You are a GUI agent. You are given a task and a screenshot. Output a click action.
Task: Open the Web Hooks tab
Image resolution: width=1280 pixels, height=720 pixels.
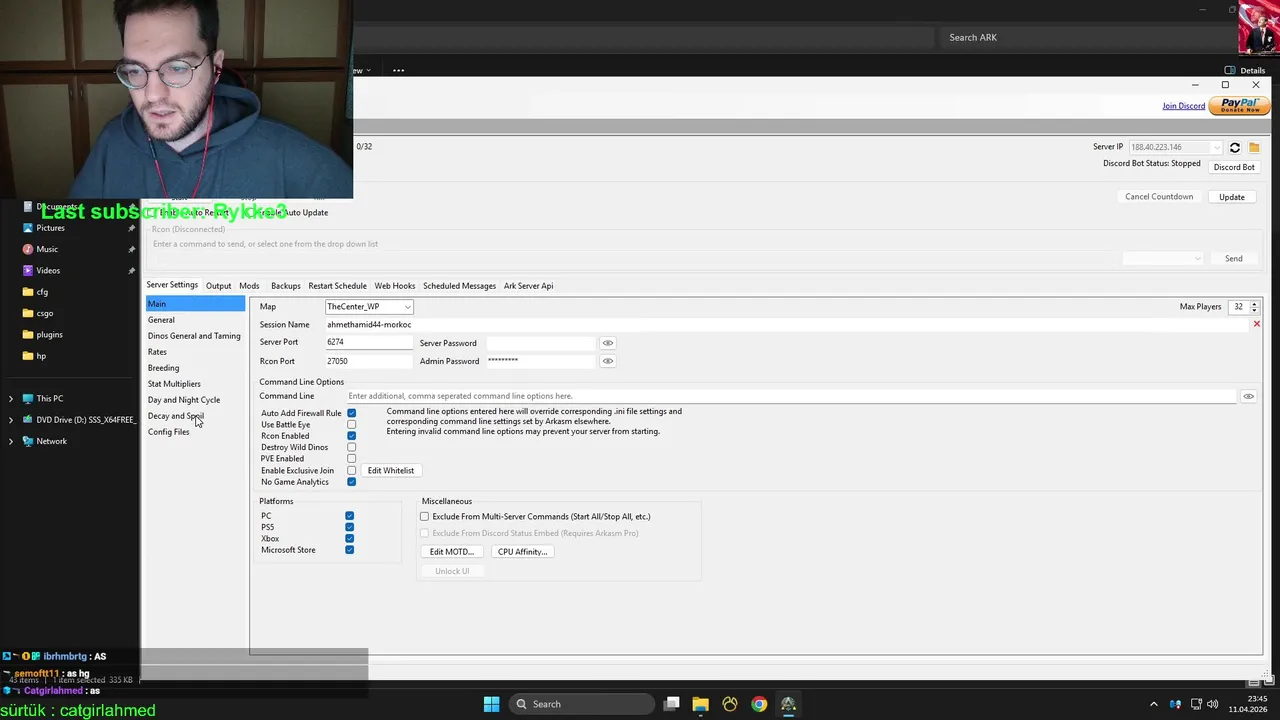(394, 286)
